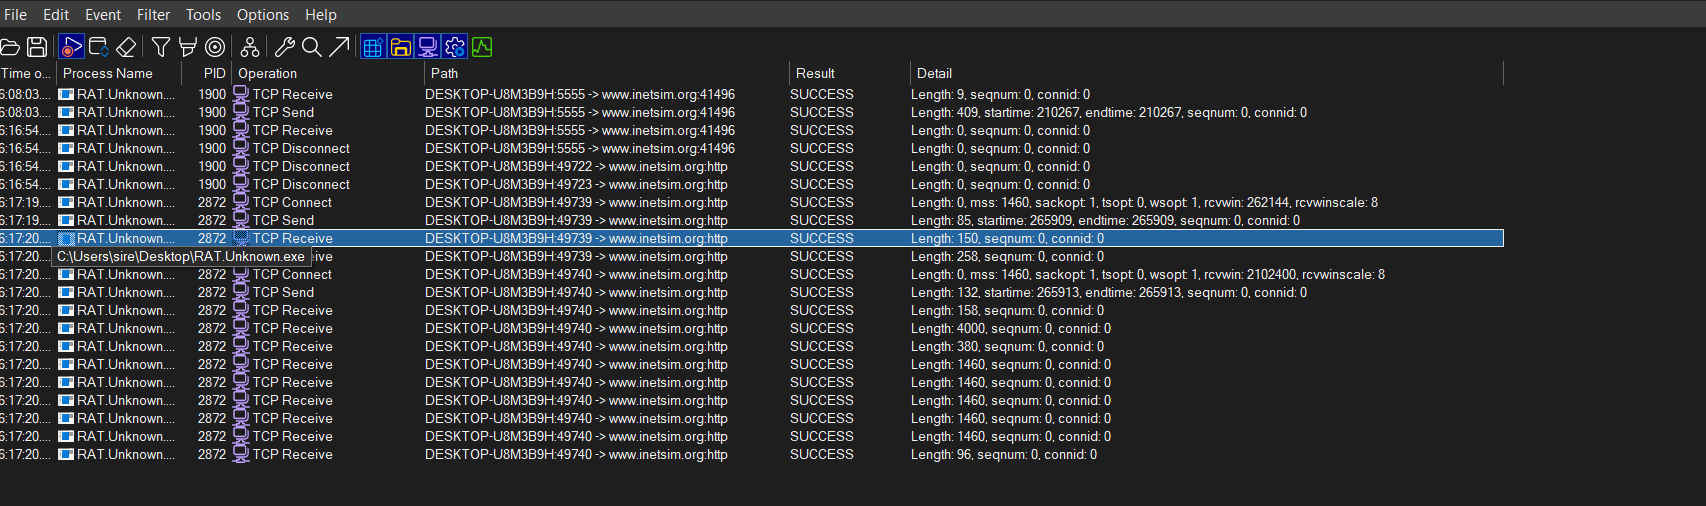Toggle the Capture events button

coord(71,47)
